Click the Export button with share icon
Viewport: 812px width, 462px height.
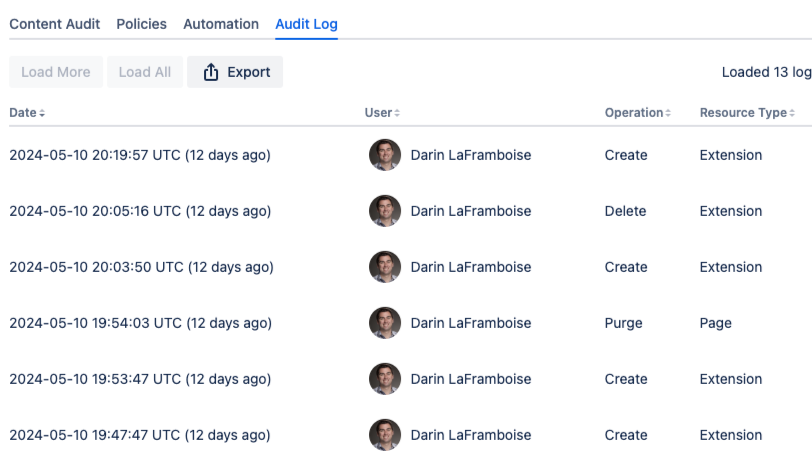235,72
